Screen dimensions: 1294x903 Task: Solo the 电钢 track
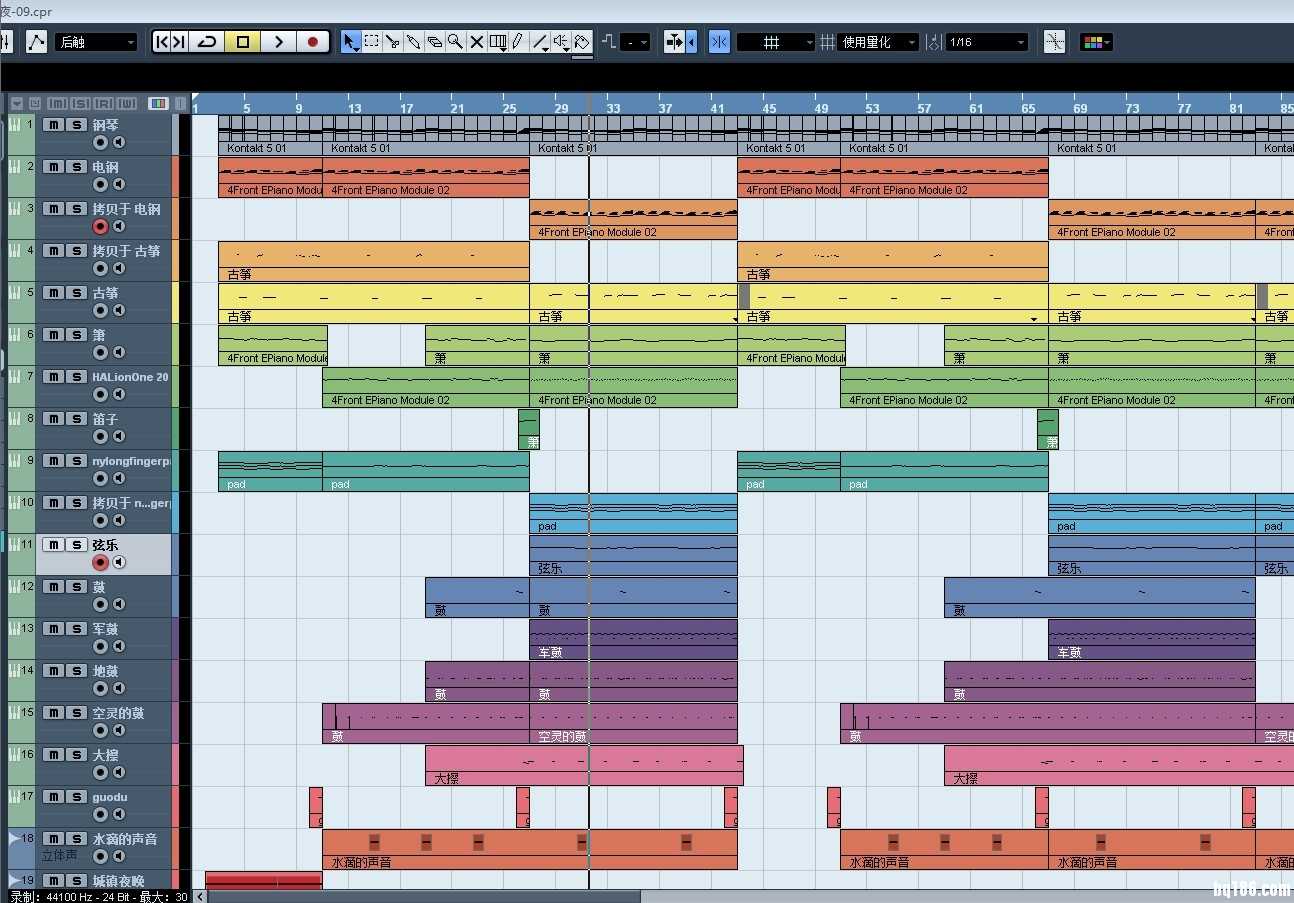pyautogui.click(x=77, y=167)
